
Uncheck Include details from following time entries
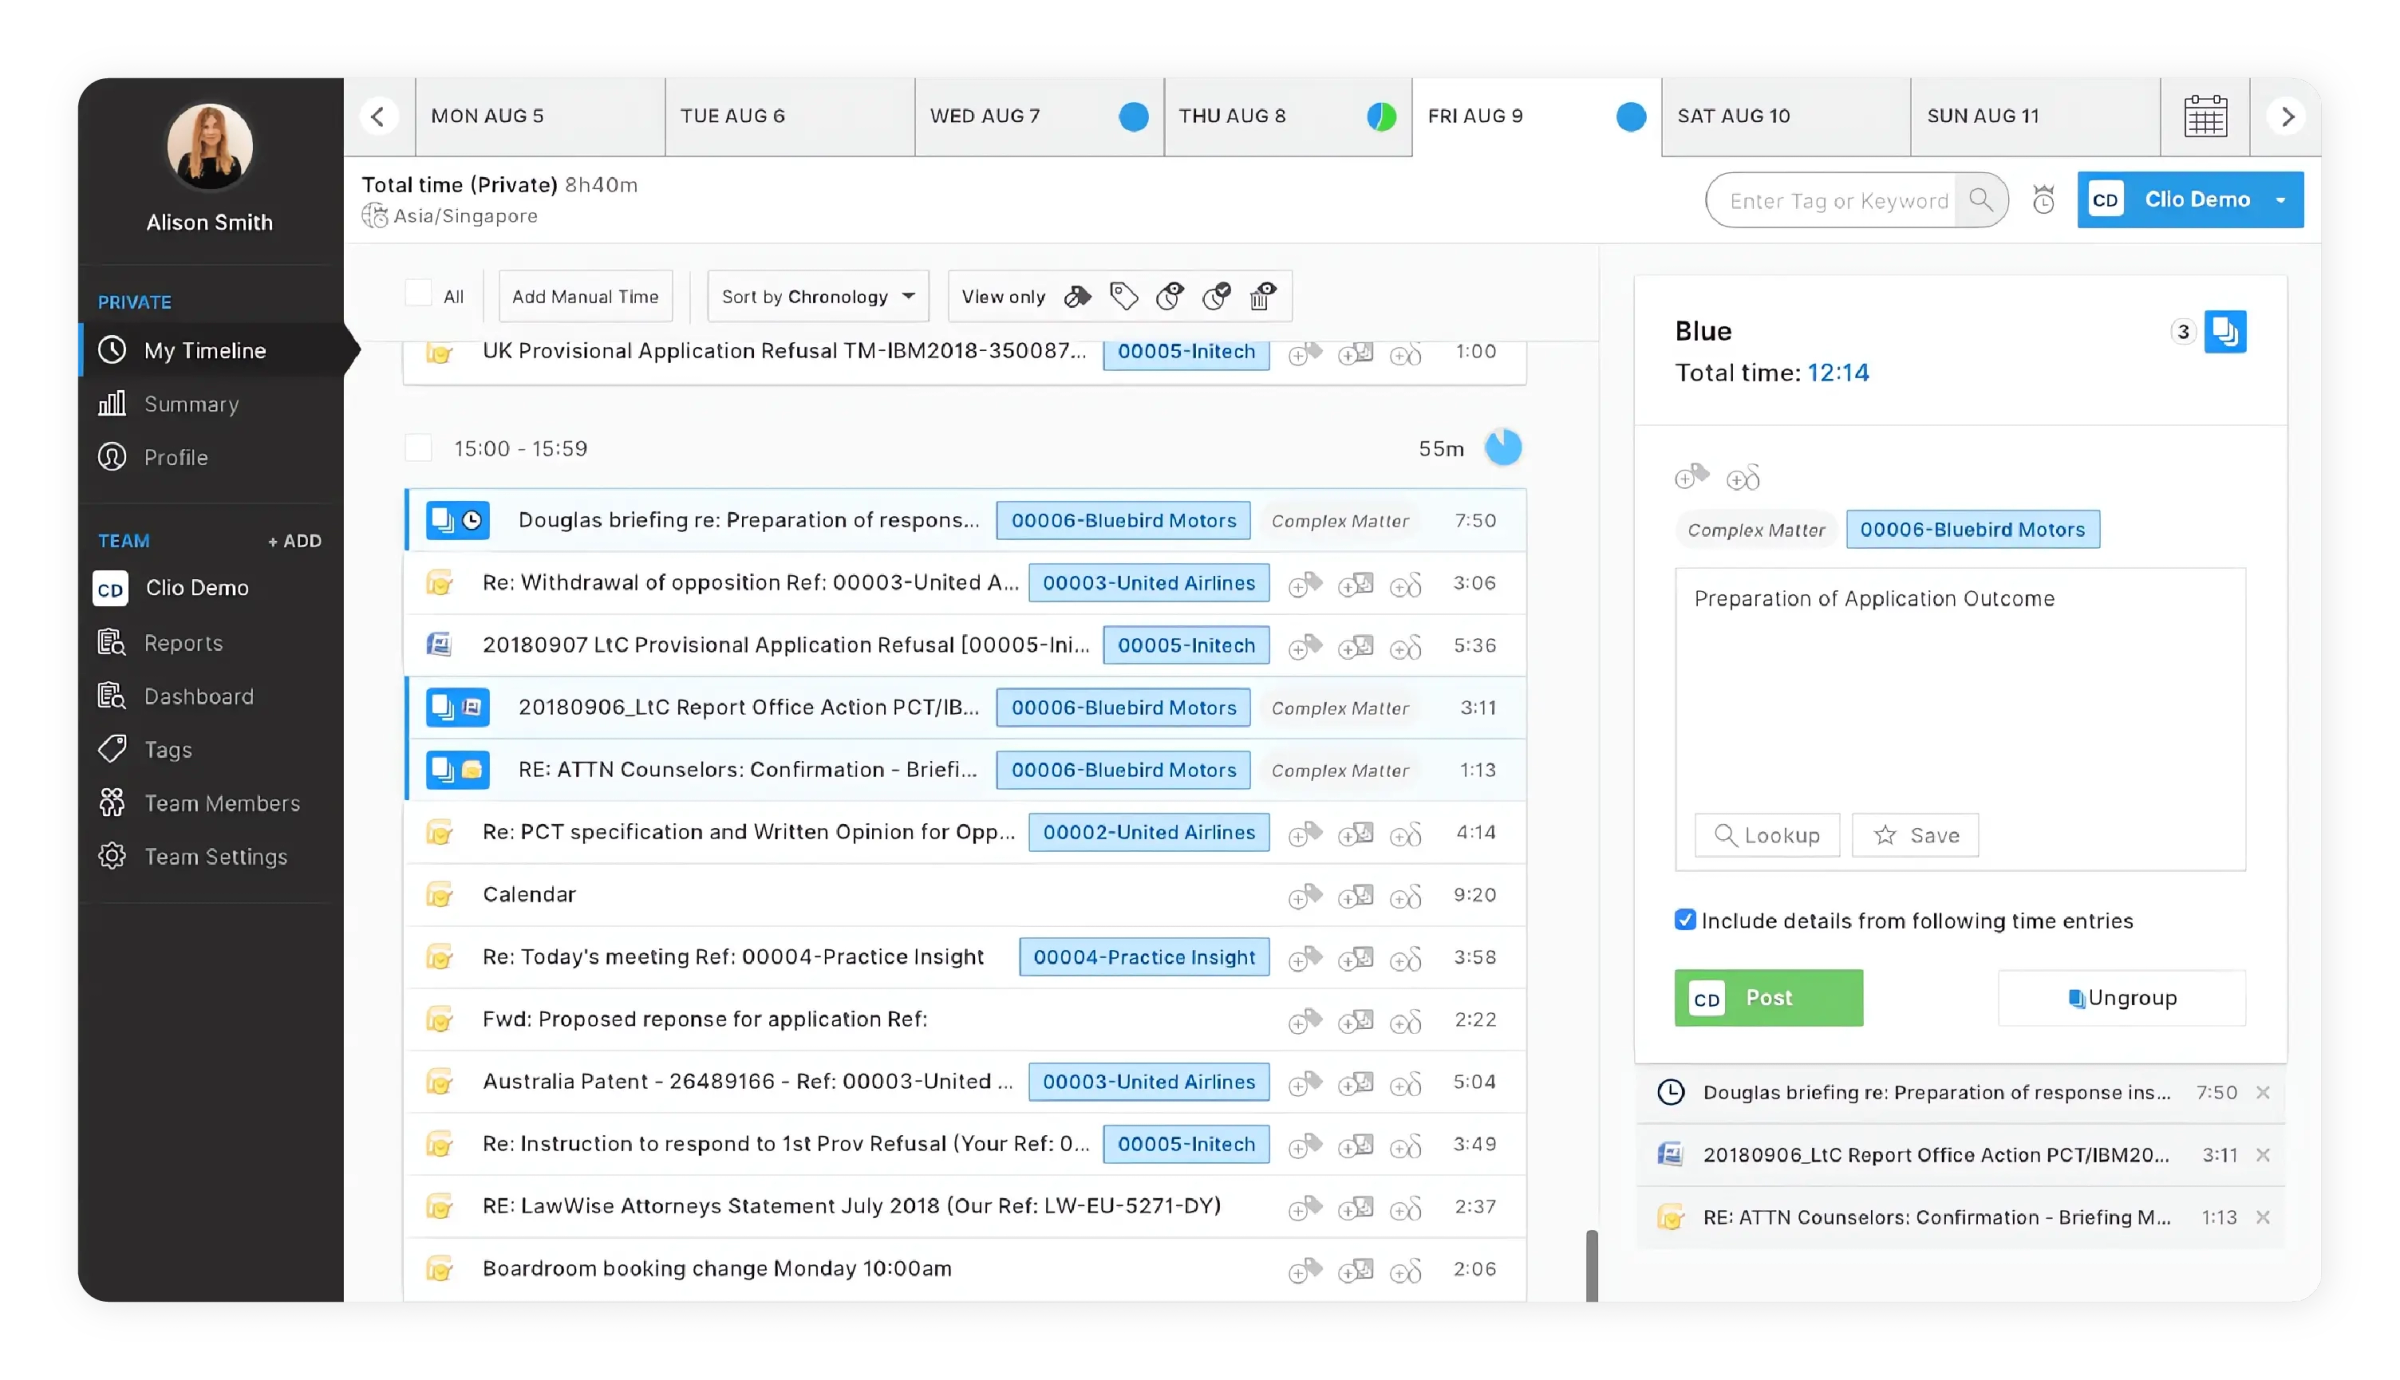tap(1686, 919)
